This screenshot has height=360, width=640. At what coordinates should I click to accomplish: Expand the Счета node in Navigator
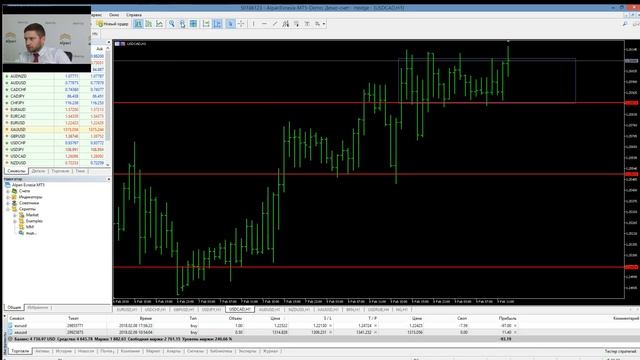click(8, 191)
